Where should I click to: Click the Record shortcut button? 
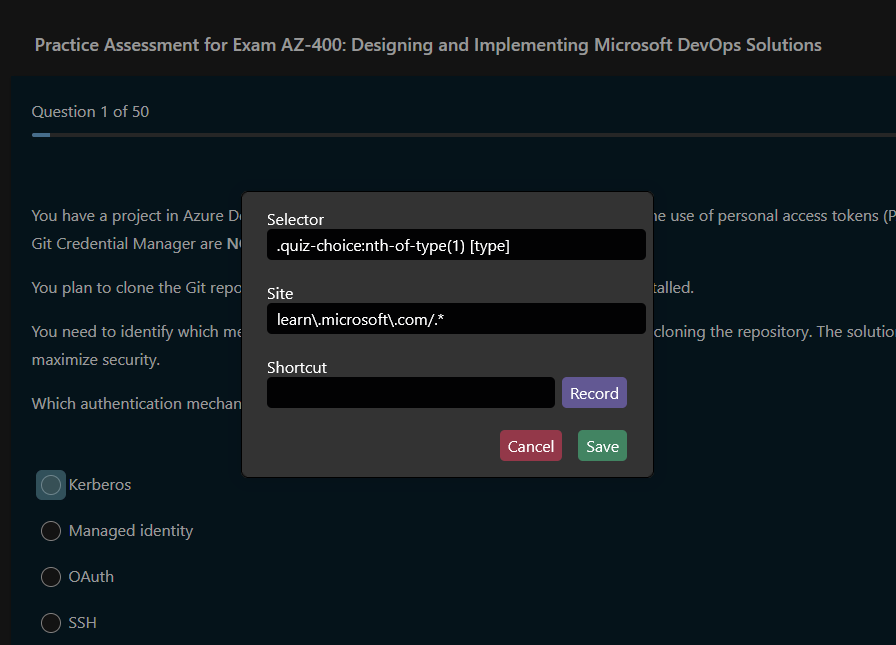tap(594, 392)
